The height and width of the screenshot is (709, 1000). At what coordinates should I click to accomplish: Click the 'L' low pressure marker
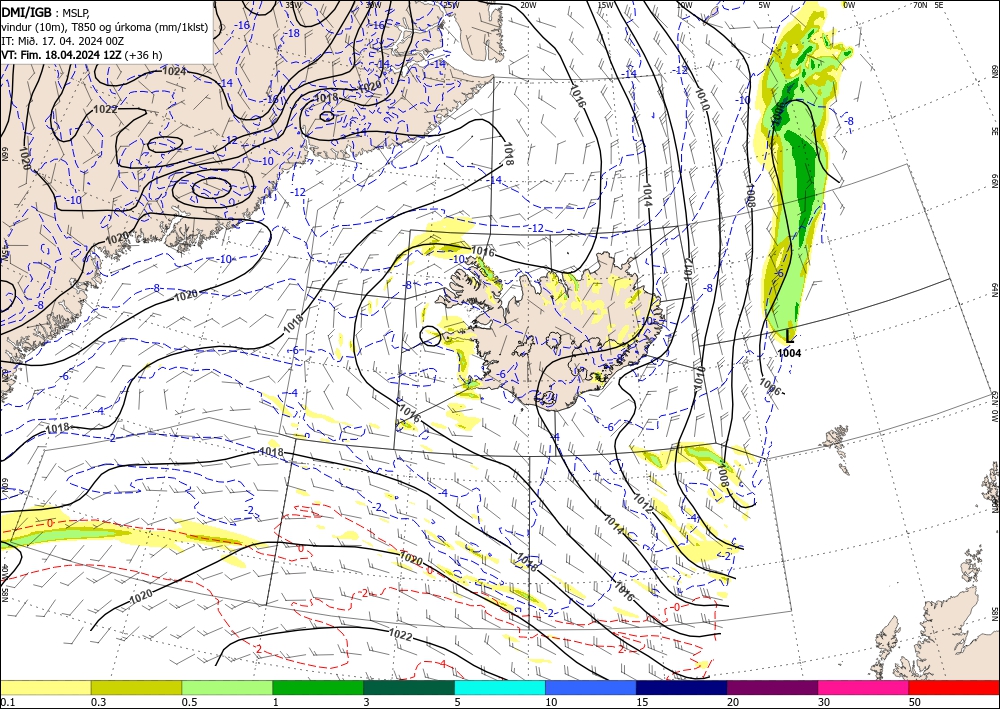point(790,337)
